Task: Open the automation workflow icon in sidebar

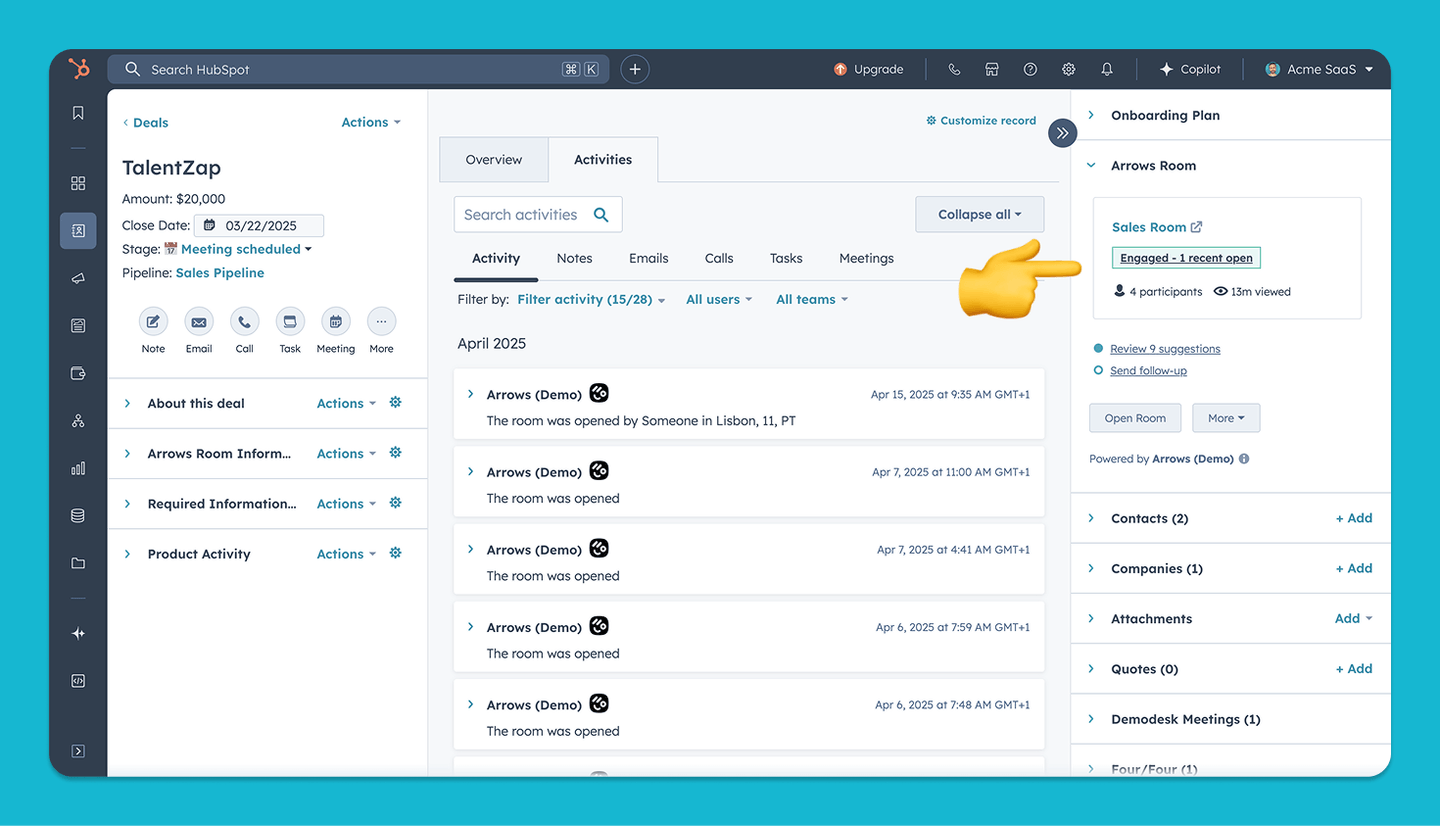Action: tap(78, 421)
